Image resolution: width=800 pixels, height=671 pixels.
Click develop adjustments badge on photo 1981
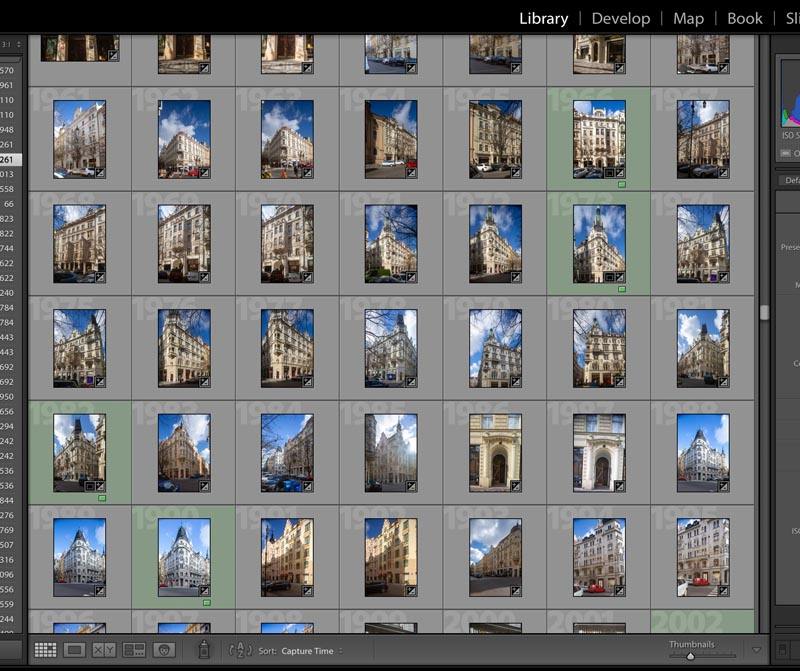723,382
